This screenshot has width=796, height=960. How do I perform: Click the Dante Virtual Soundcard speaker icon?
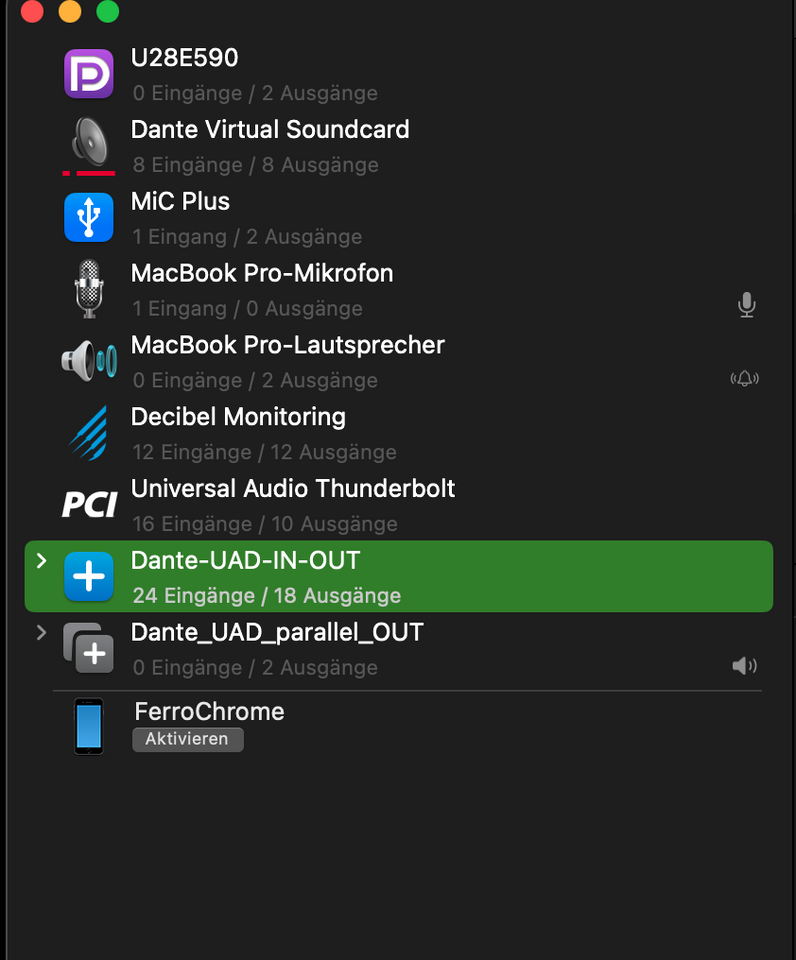coord(89,146)
